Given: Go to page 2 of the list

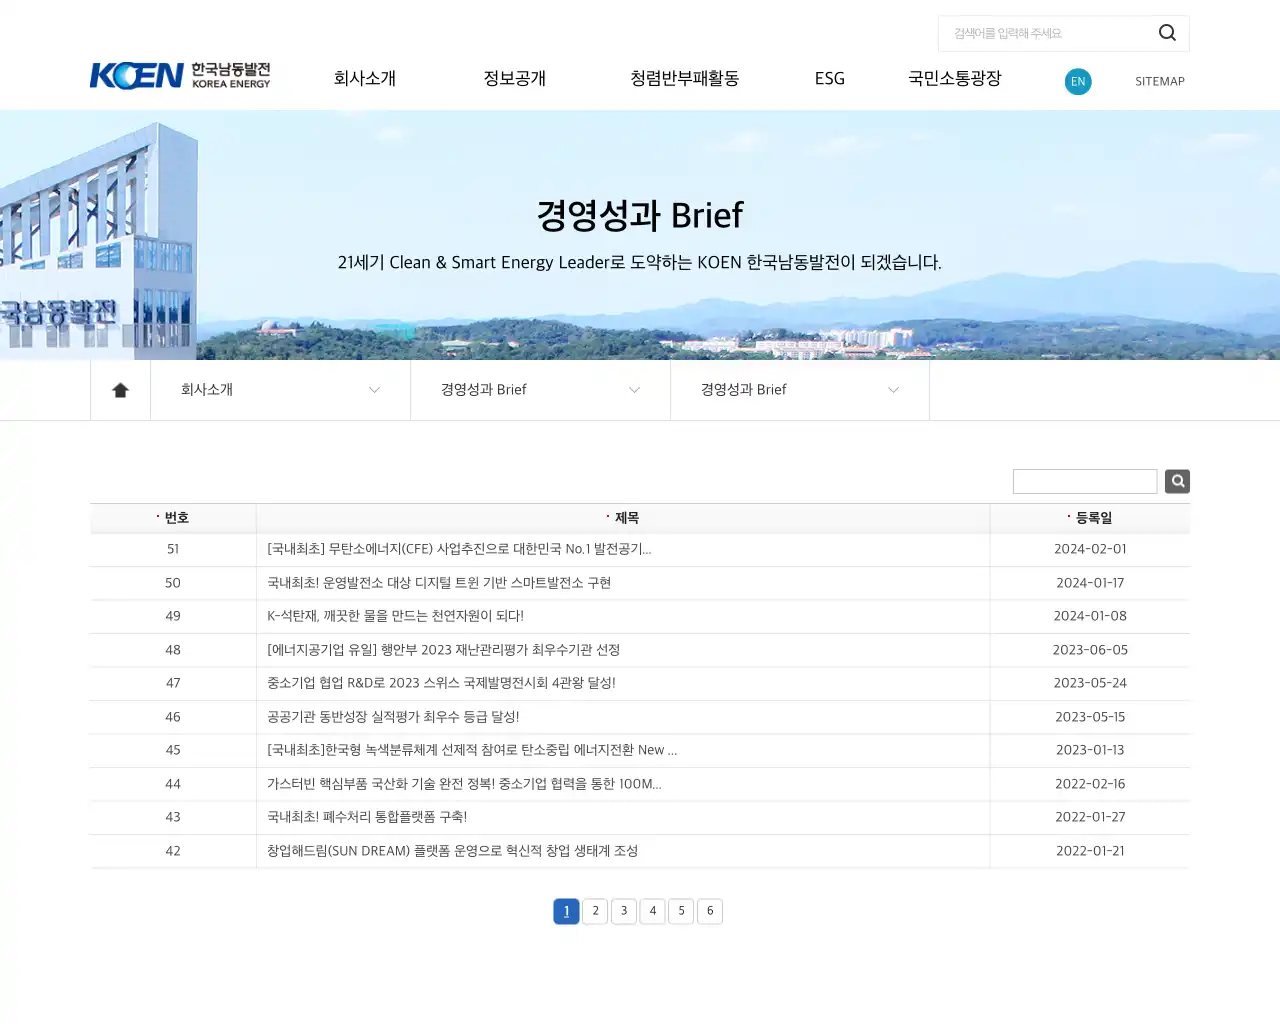Looking at the screenshot, I should (x=595, y=911).
